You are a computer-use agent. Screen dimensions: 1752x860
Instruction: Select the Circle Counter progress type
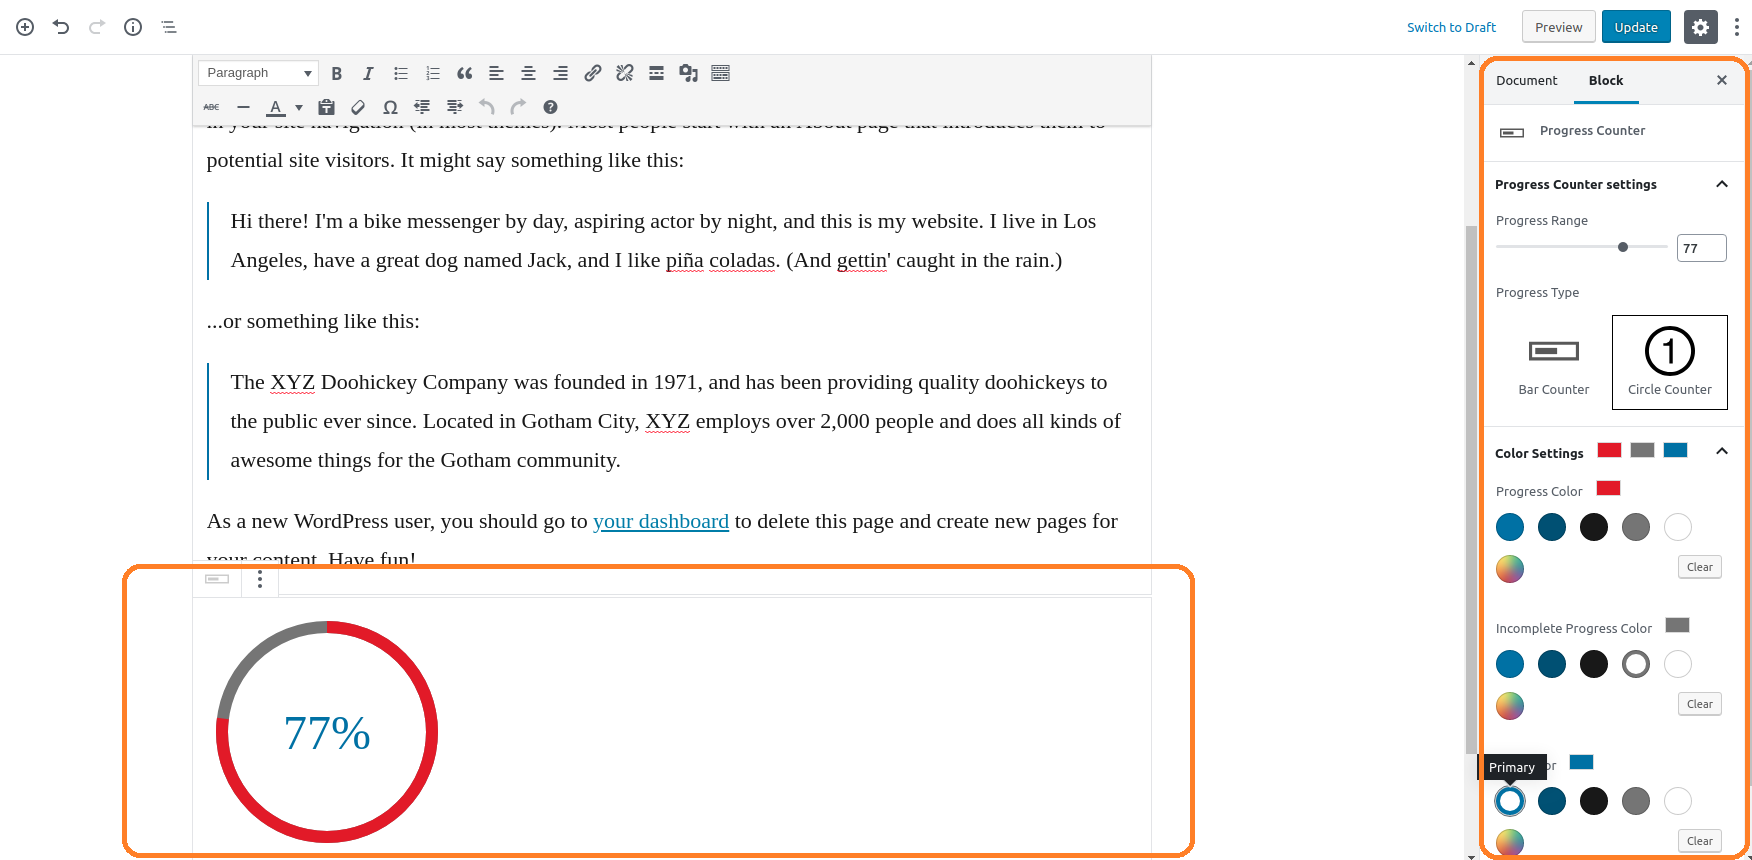tap(1670, 362)
